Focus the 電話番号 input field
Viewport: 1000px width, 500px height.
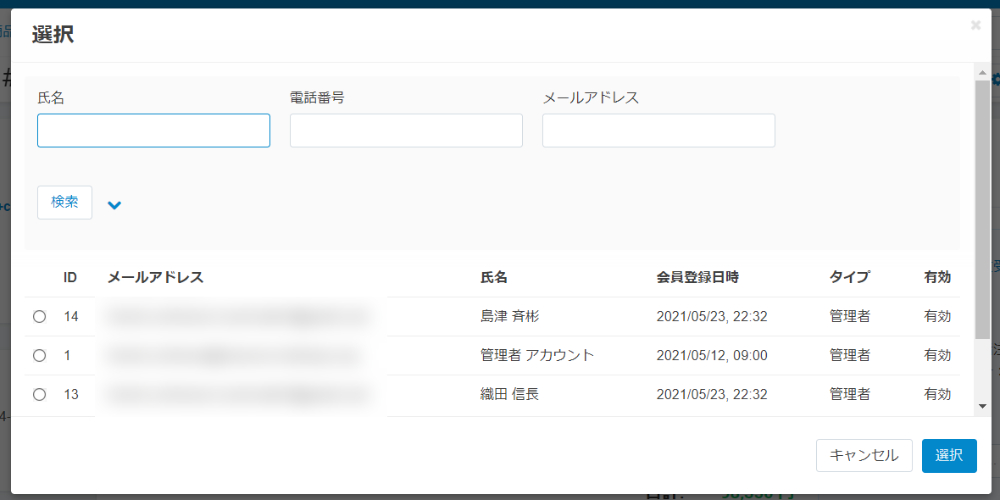(406, 131)
